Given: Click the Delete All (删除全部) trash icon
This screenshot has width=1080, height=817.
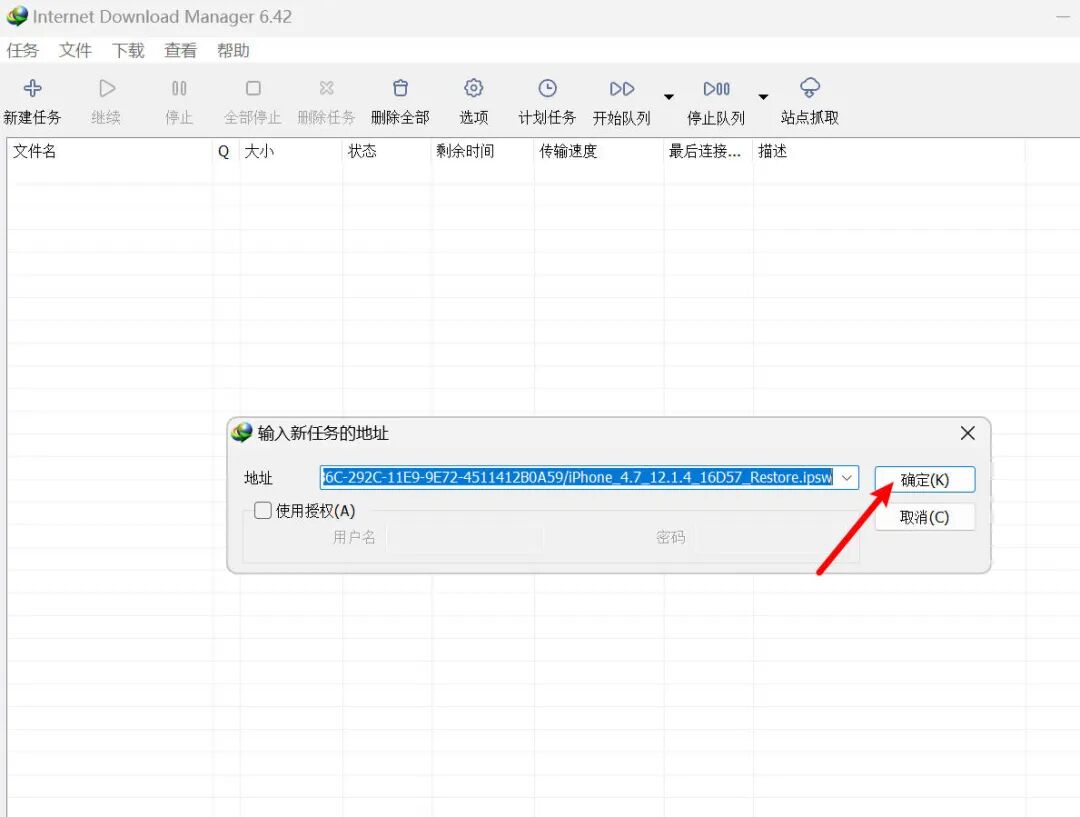Looking at the screenshot, I should coord(400,88).
